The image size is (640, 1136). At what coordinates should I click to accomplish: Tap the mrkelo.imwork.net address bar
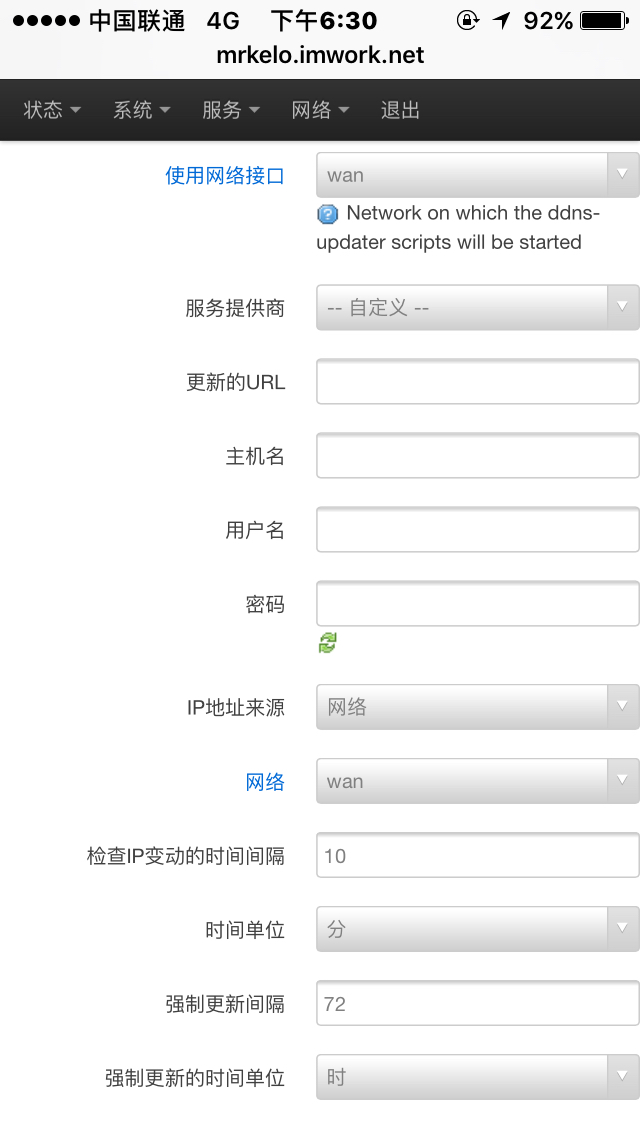point(320,56)
